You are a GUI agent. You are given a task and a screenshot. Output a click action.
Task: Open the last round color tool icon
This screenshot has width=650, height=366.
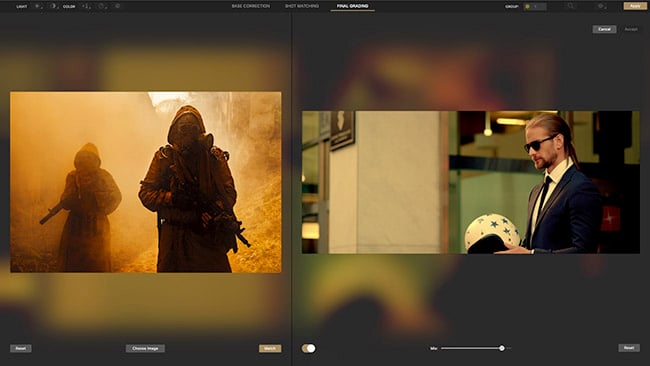117,6
